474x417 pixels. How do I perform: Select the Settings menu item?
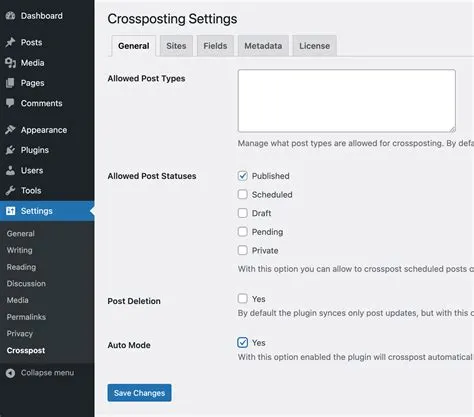coord(47,211)
